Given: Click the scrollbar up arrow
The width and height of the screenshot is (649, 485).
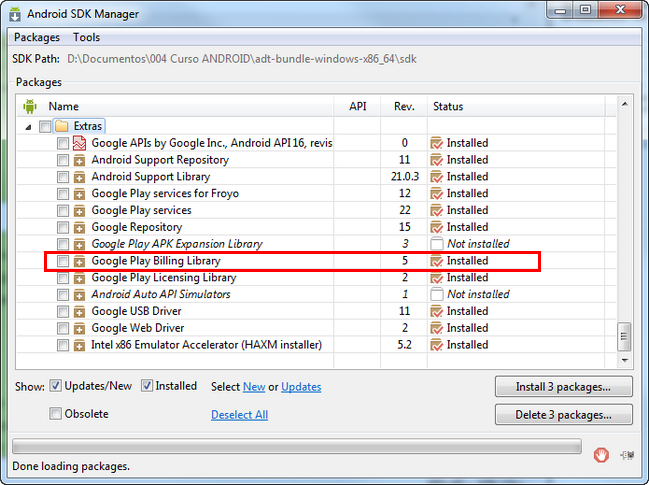Looking at the screenshot, I should [x=625, y=104].
